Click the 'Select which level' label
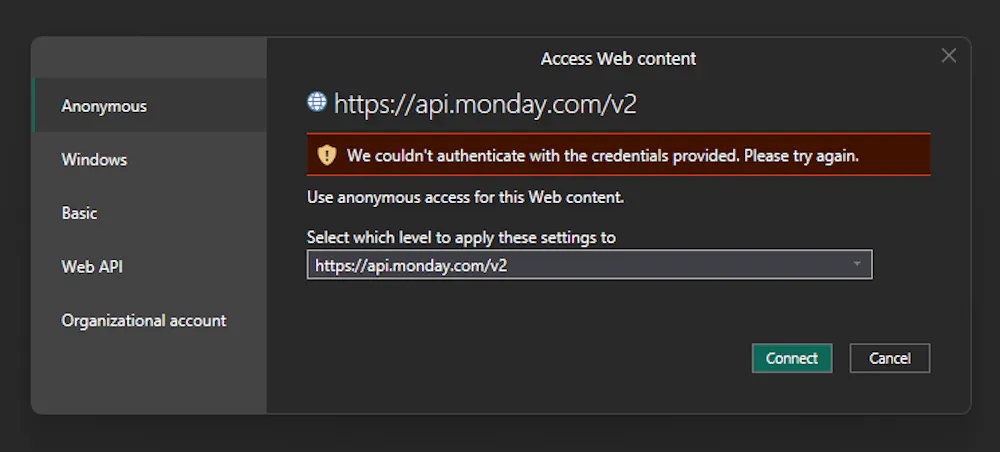This screenshot has height=452, width=1000. (461, 238)
